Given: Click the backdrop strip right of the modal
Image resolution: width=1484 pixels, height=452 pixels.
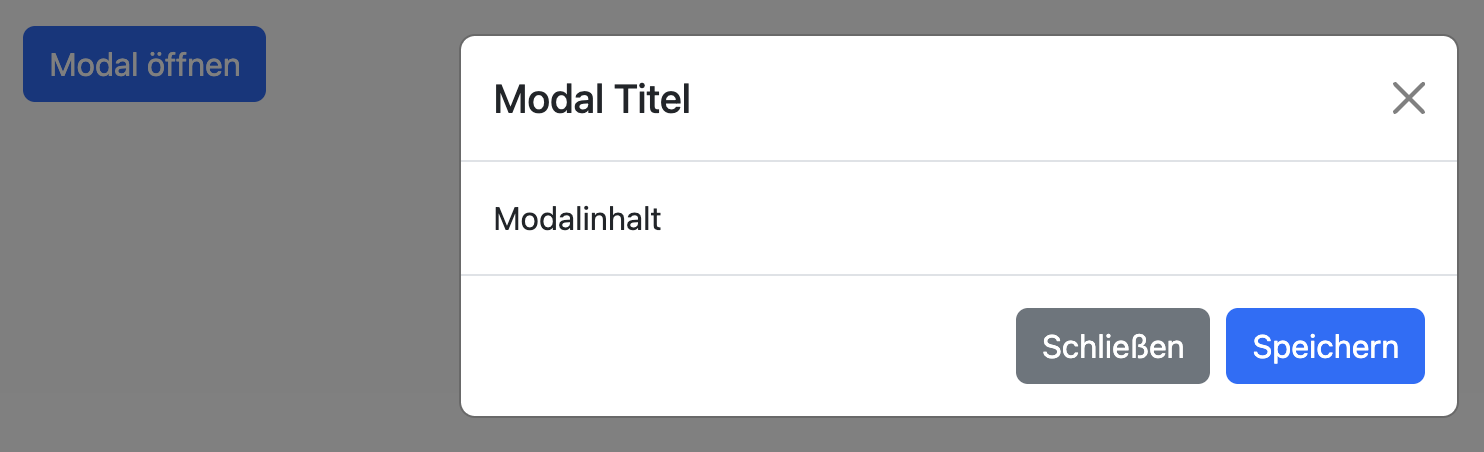Looking at the screenshot, I should pos(1471,225).
